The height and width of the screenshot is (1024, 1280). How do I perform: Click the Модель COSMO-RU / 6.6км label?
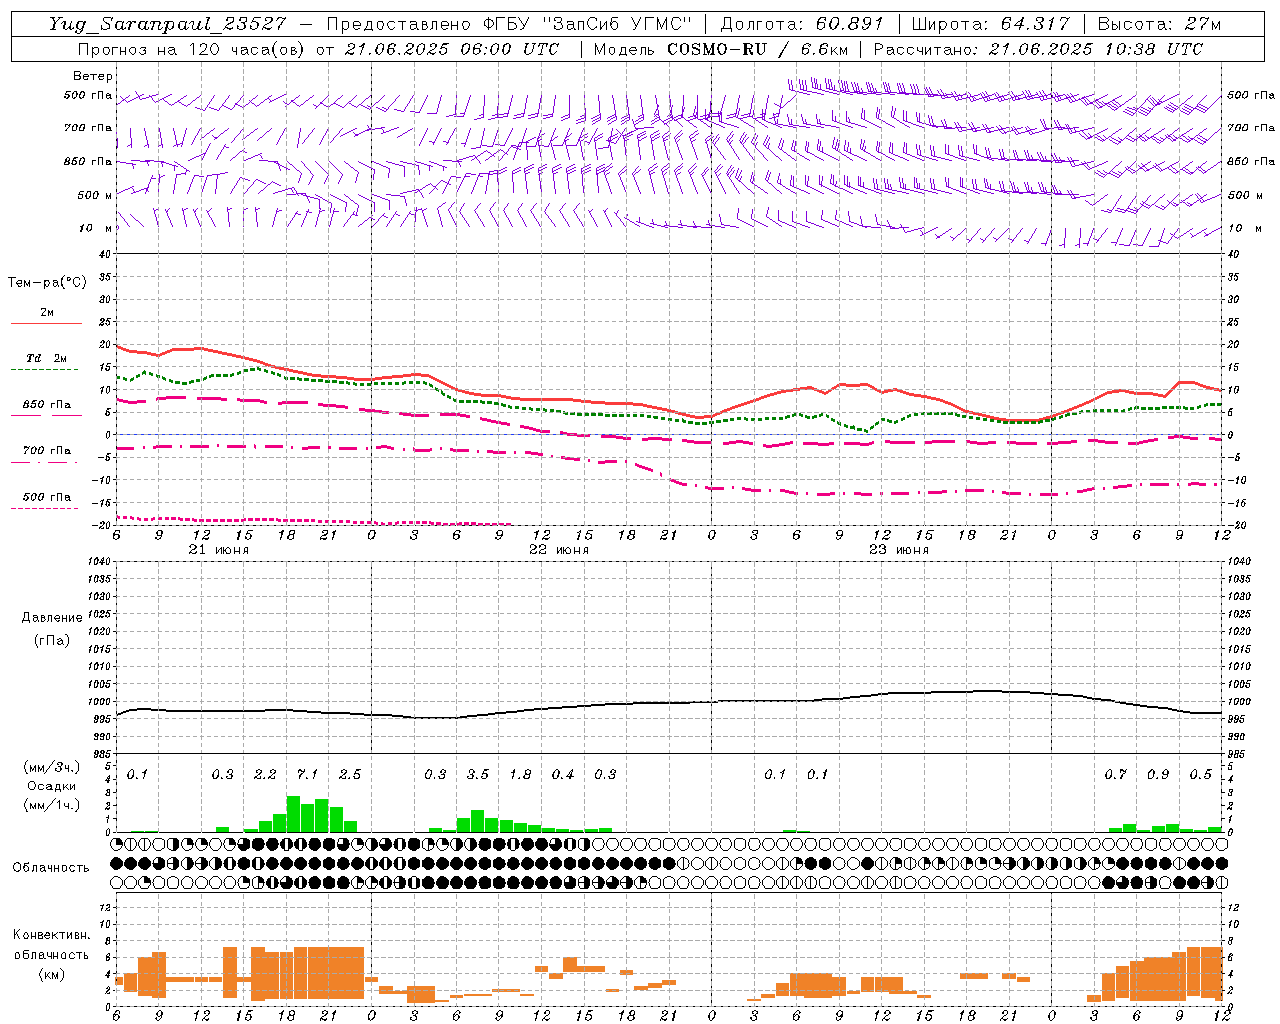pyautogui.click(x=720, y=49)
